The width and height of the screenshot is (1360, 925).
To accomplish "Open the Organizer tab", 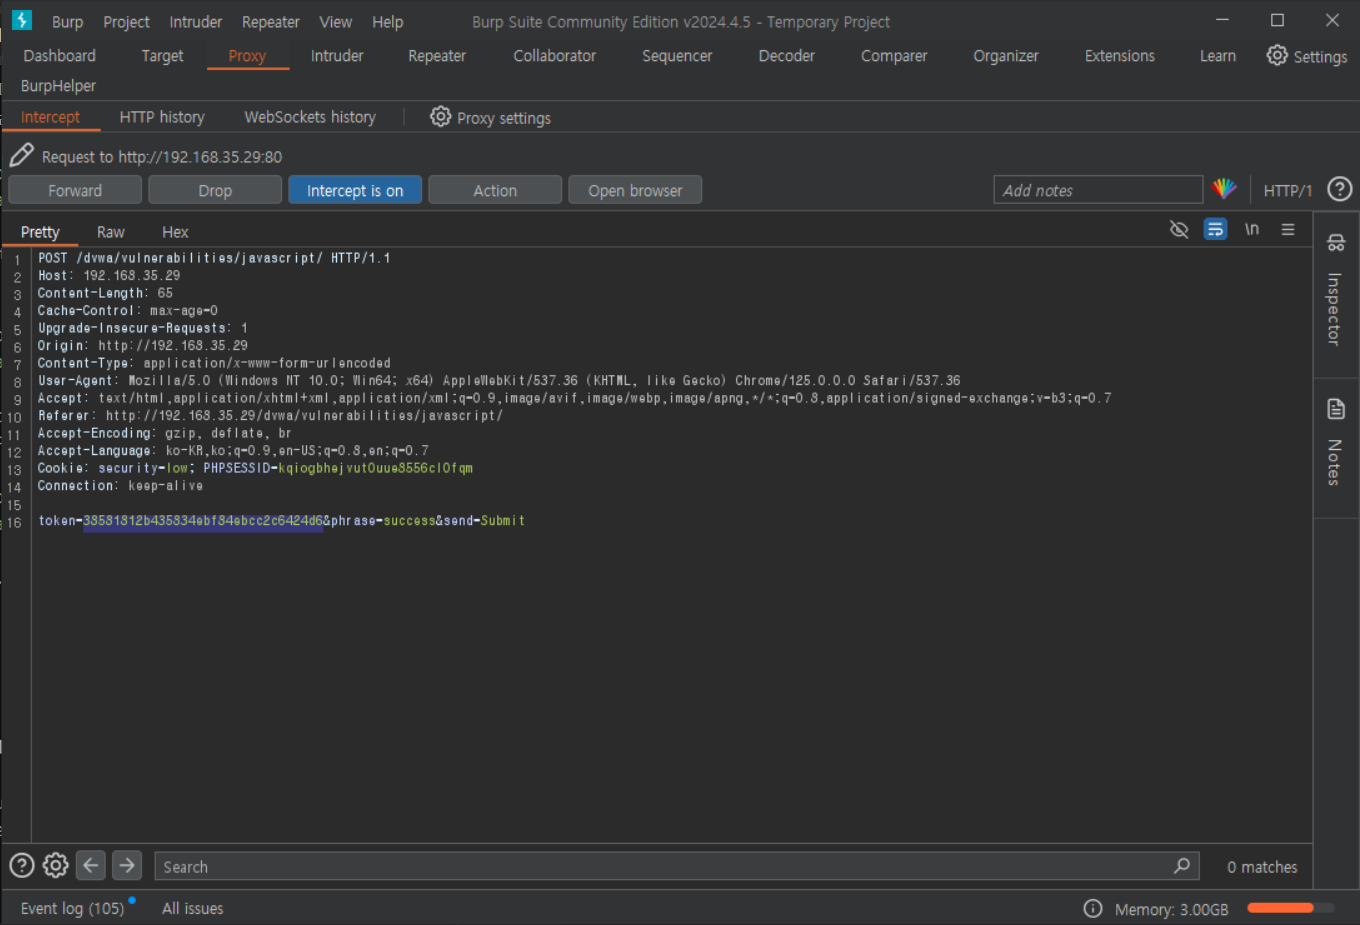I will (x=1006, y=56).
